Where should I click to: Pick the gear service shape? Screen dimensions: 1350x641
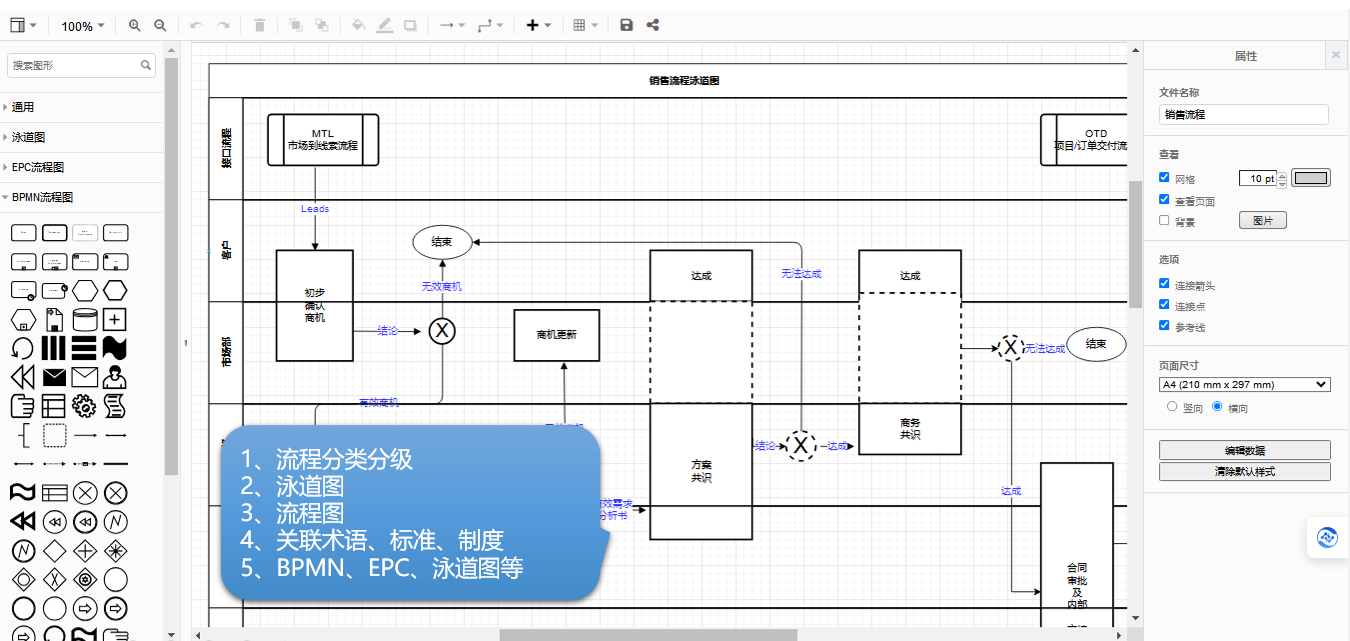pyautogui.click(x=85, y=406)
